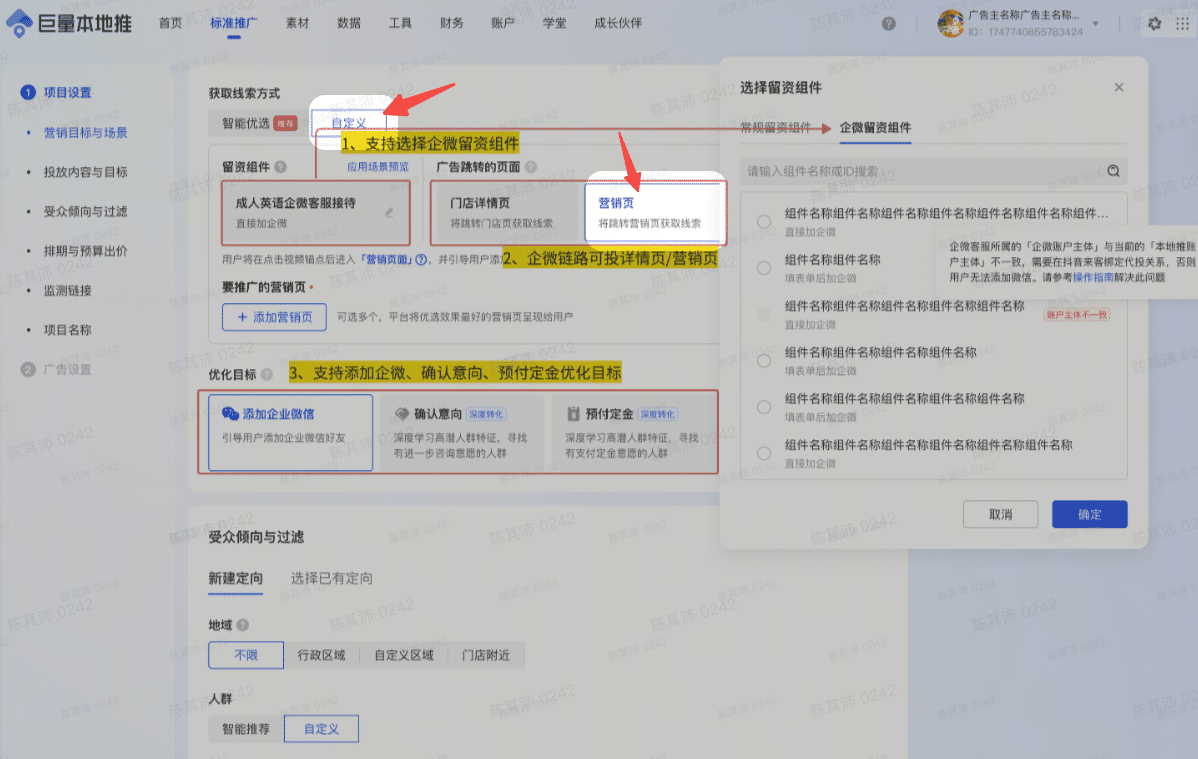Open the 素材 menu in top navigation
Image resolution: width=1198 pixels, height=759 pixels.
pyautogui.click(x=297, y=23)
